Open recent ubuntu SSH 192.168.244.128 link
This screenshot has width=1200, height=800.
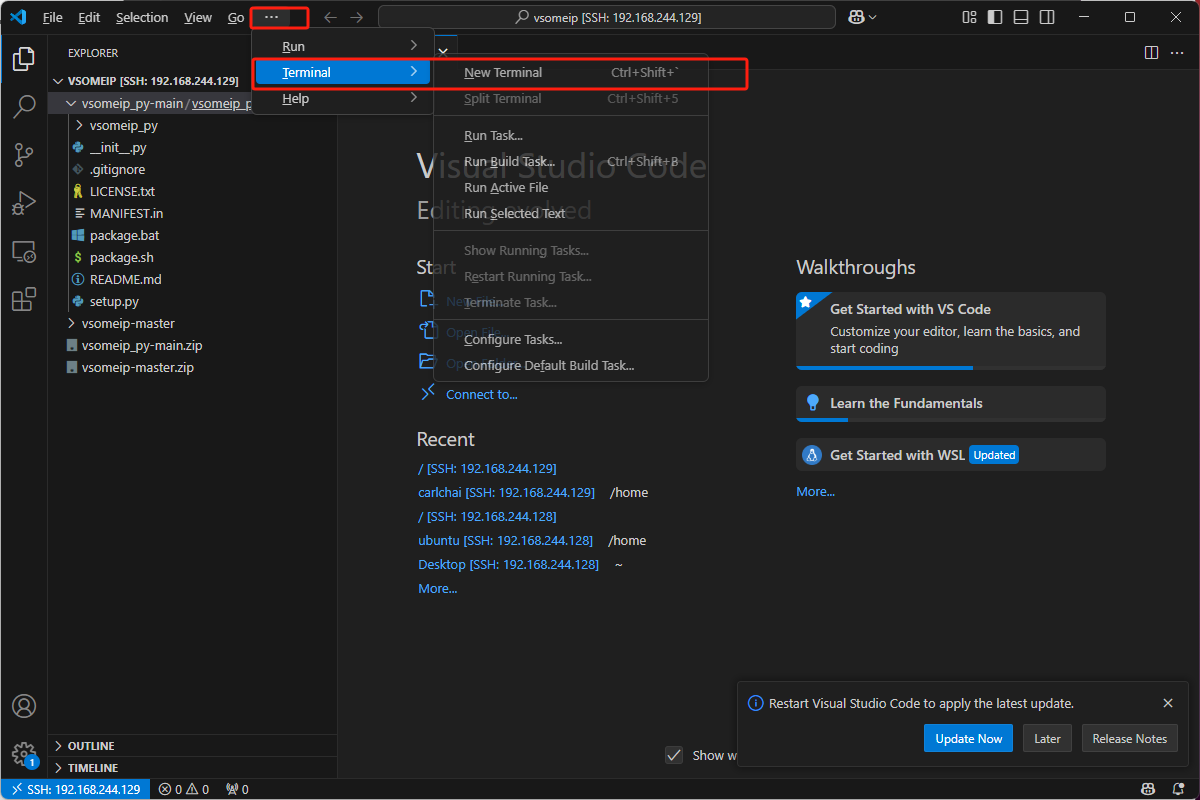tap(505, 540)
